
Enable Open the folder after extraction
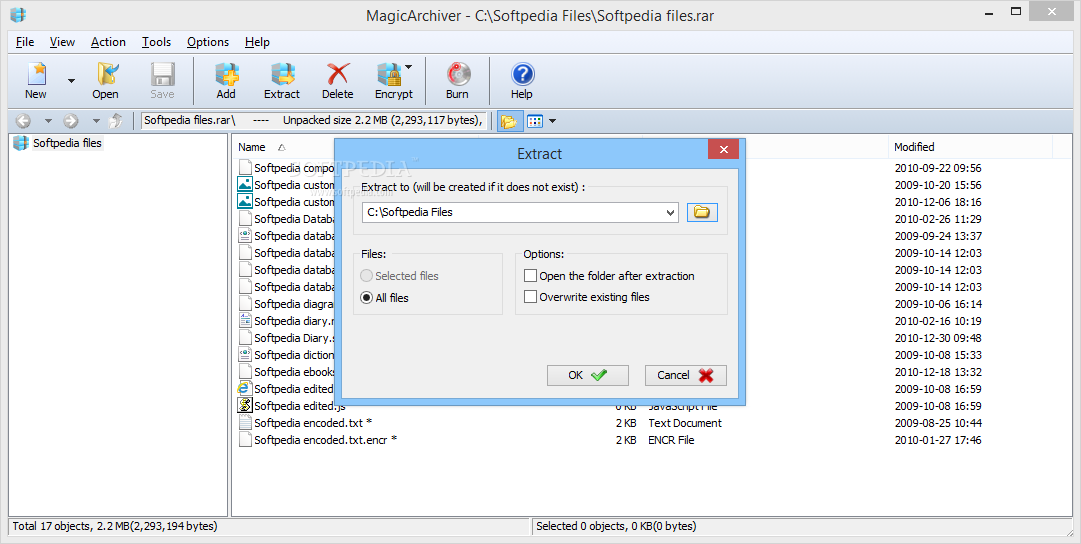(x=530, y=276)
